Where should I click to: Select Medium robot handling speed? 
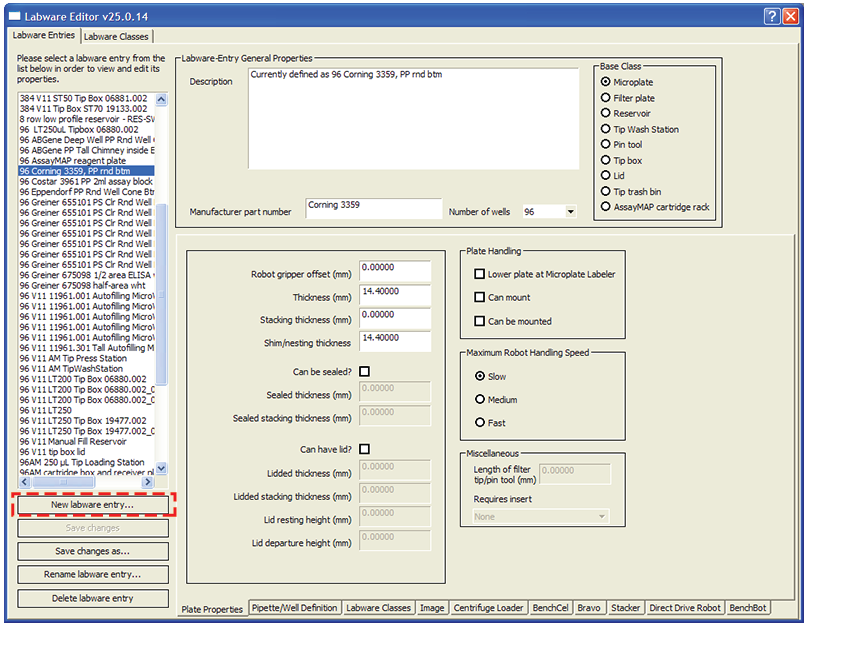[x=480, y=399]
